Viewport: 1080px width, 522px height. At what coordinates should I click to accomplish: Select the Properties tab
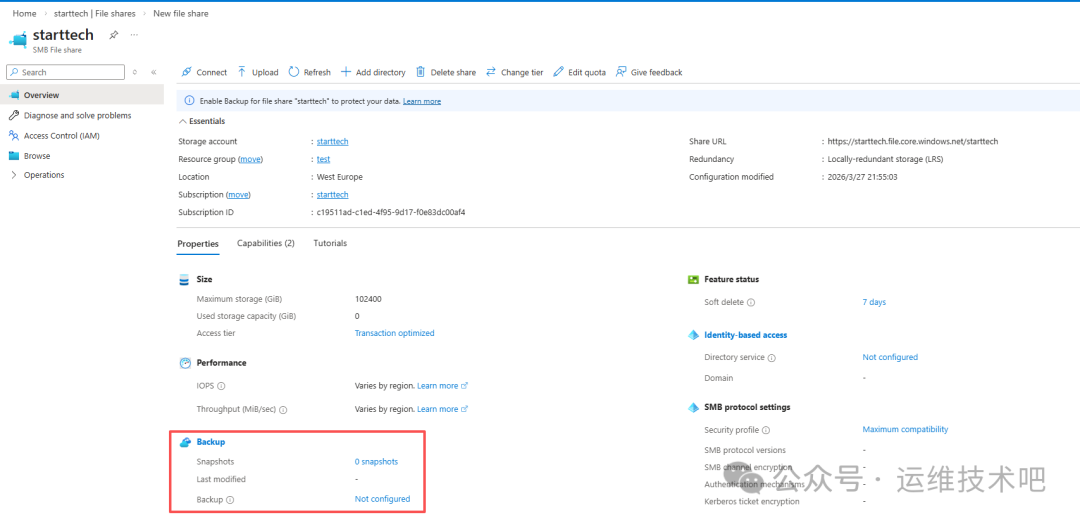[x=198, y=244]
